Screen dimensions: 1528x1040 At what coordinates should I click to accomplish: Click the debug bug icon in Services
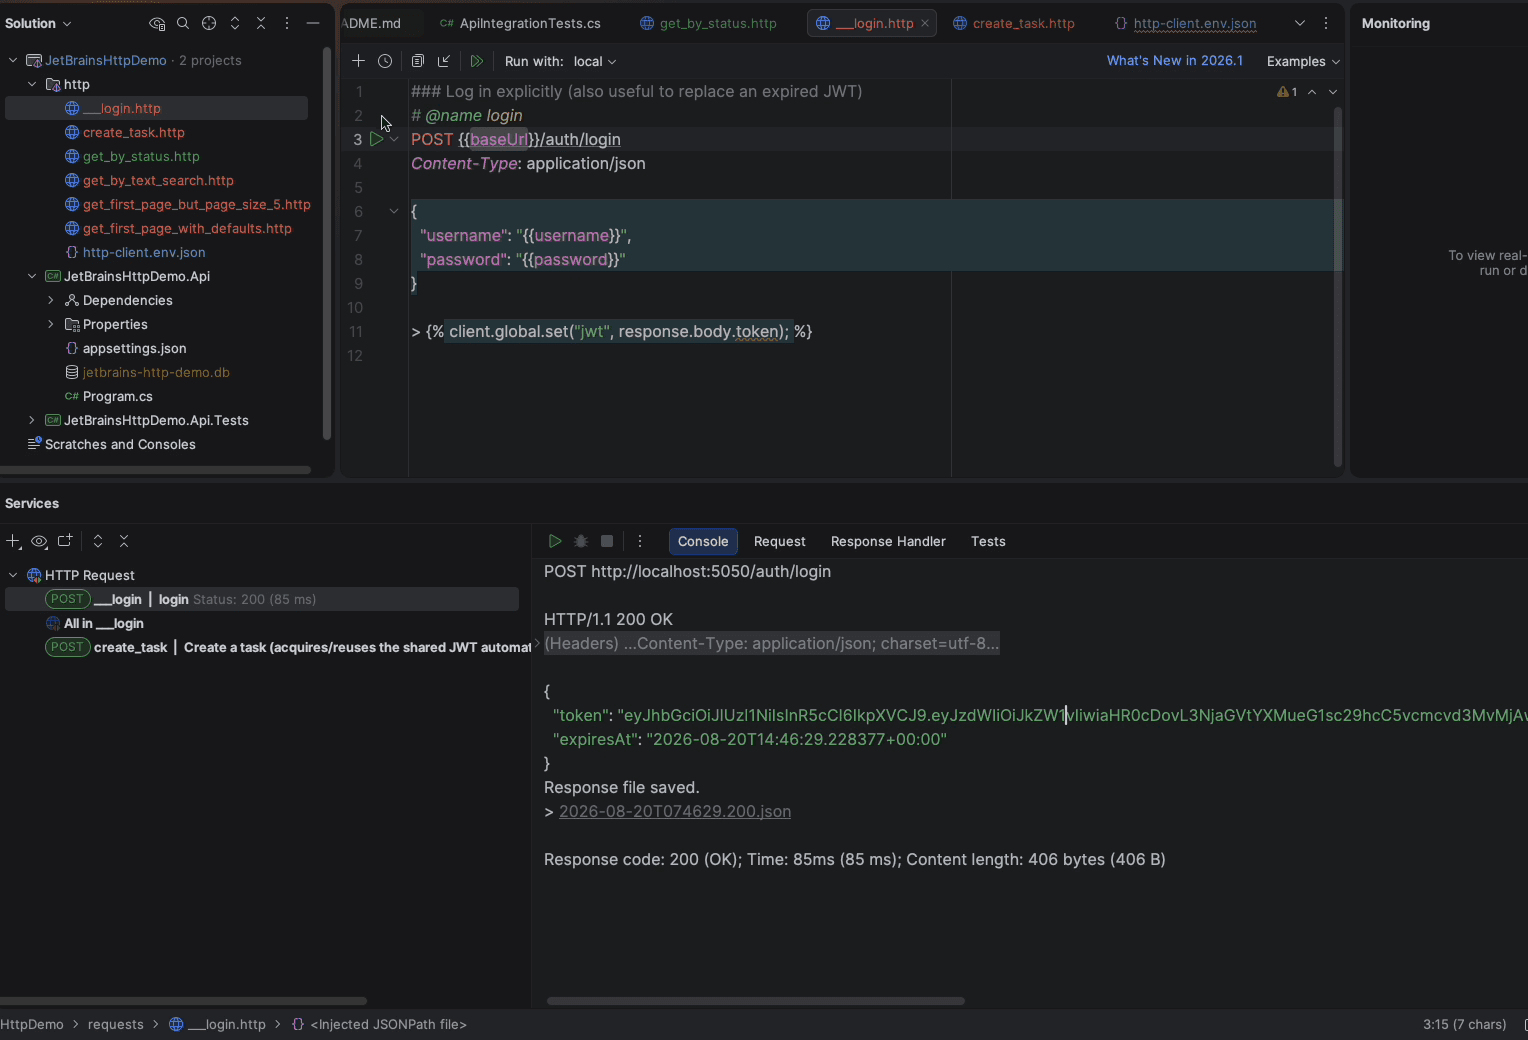click(x=581, y=541)
